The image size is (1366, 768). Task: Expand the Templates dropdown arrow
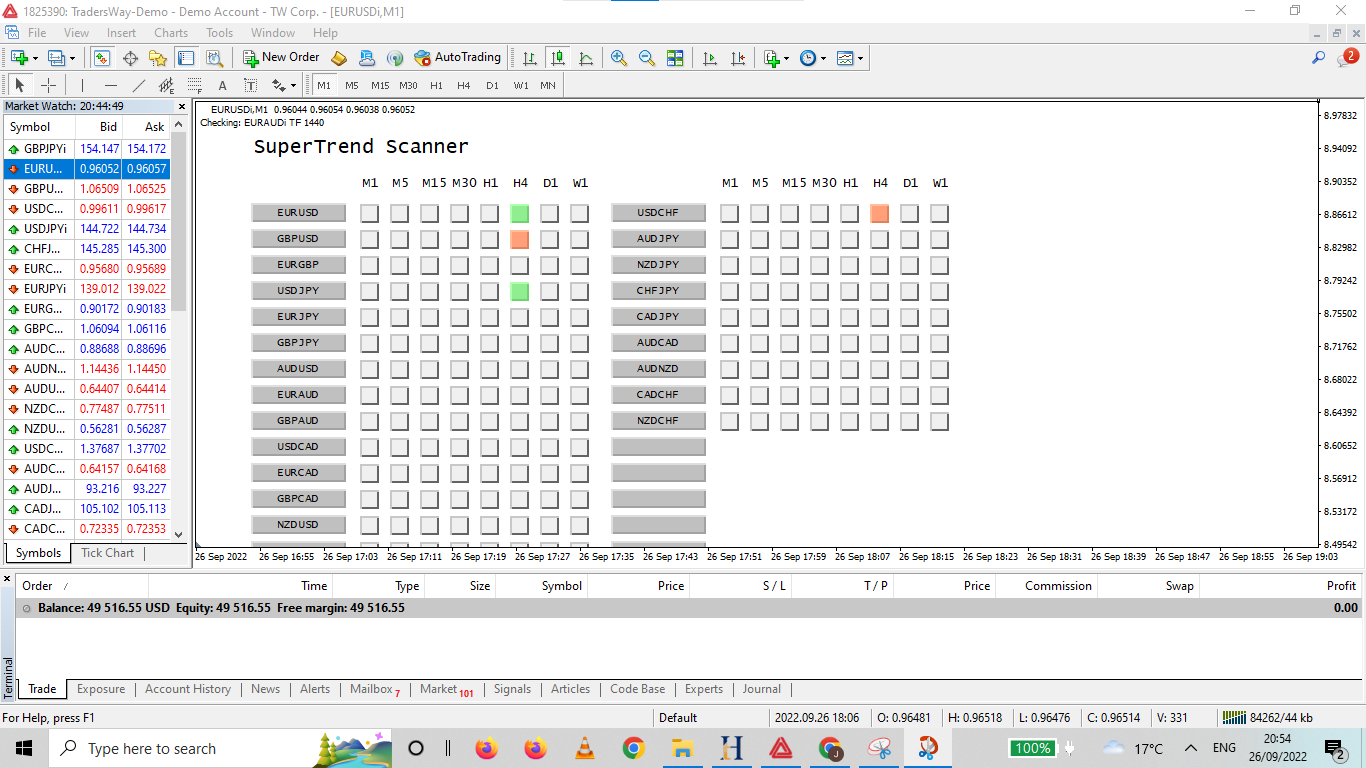click(860, 58)
